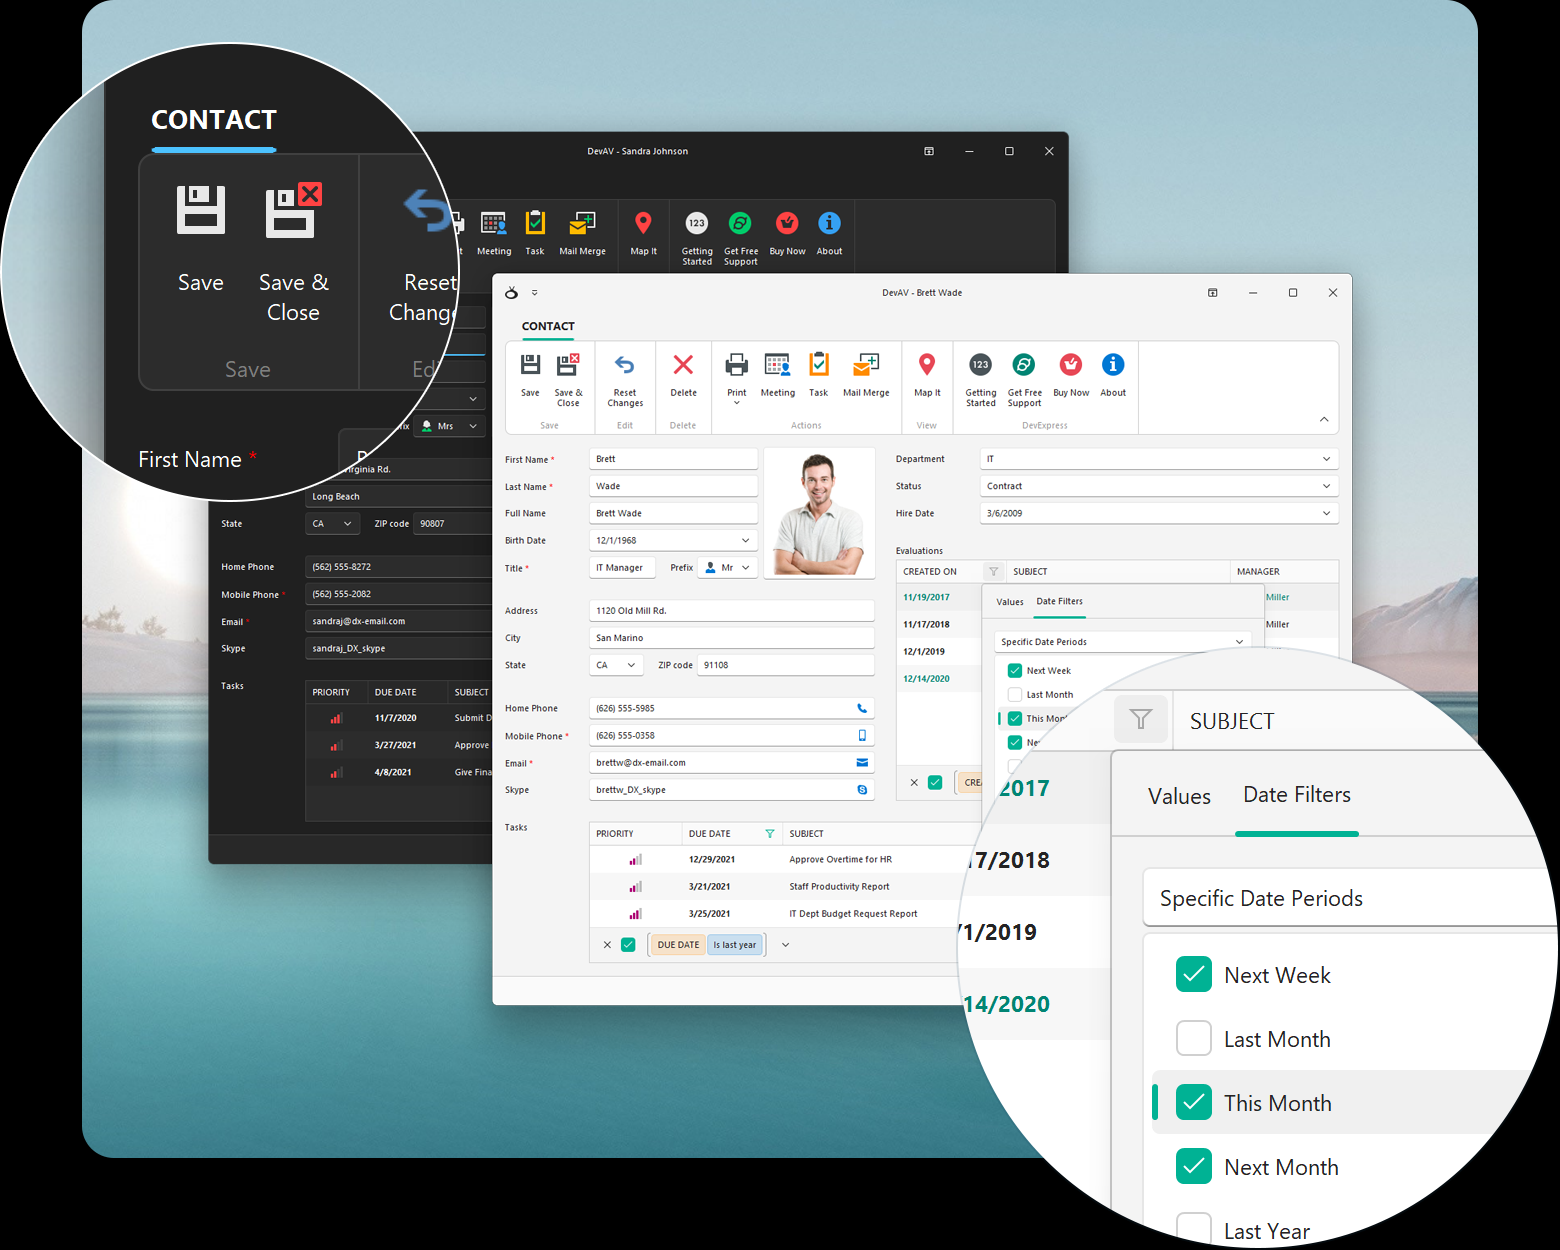Screen dimensions: 1560x1250
Task: Toggle the Evaluations filter-enabled checkbox below the grid
Action: click(935, 783)
